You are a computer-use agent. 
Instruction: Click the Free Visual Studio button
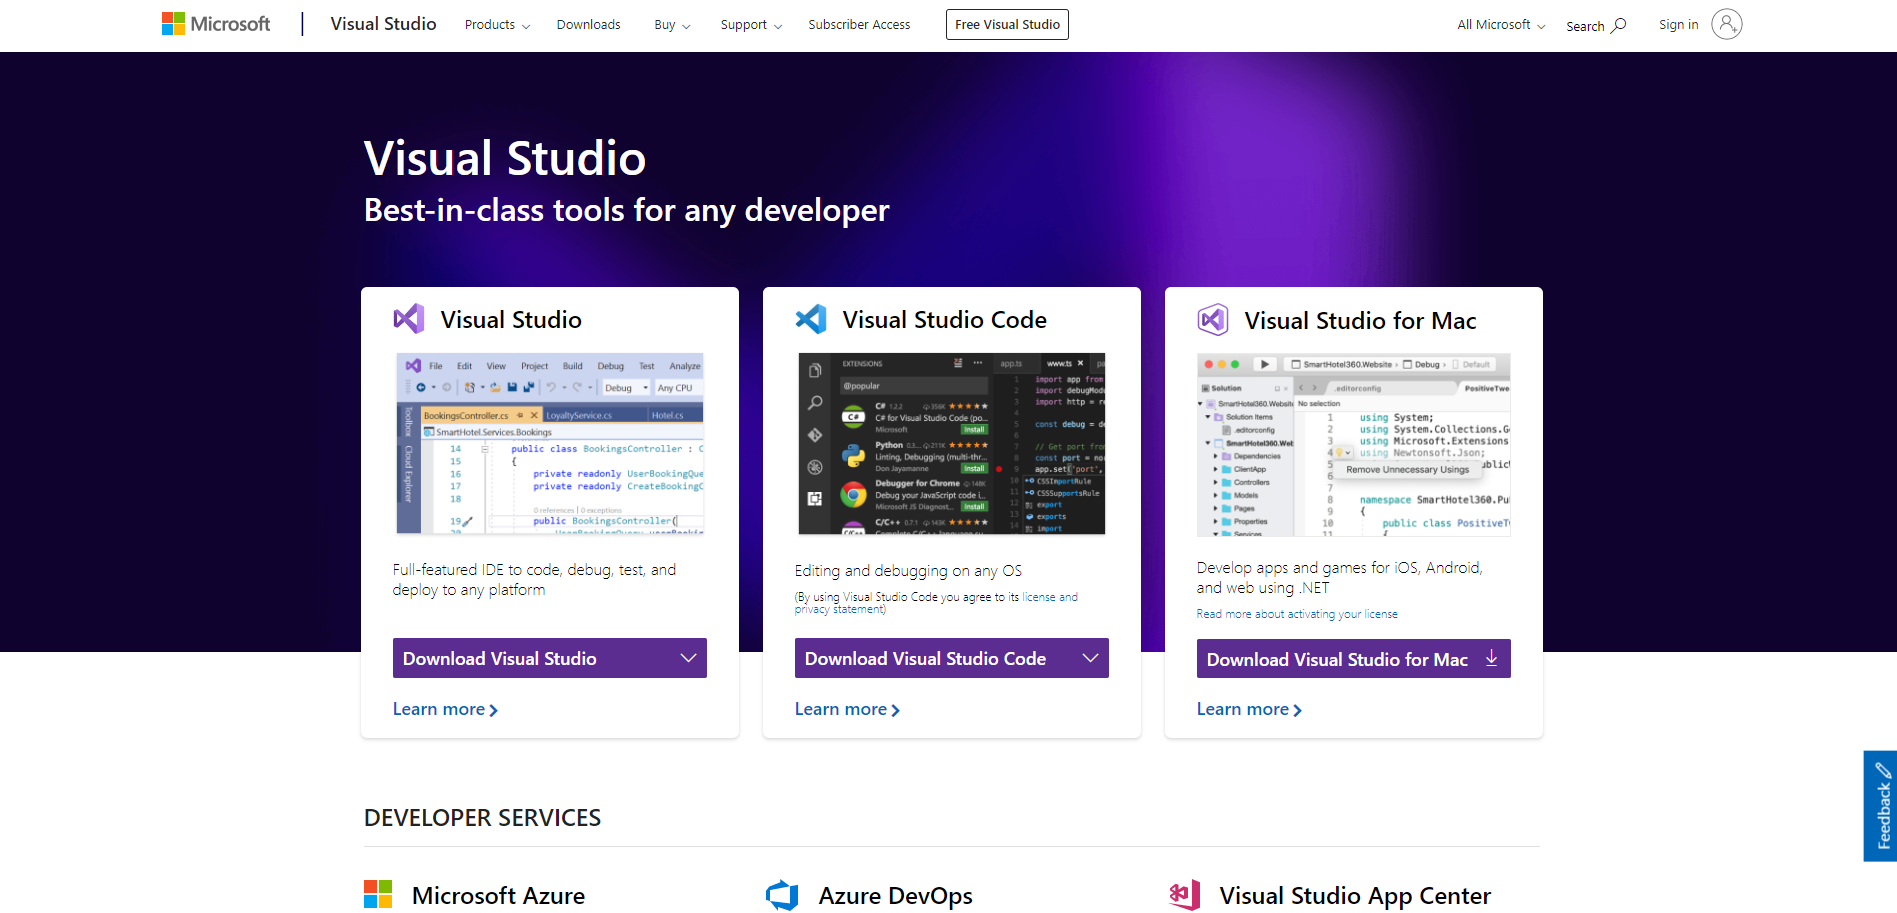(1007, 24)
